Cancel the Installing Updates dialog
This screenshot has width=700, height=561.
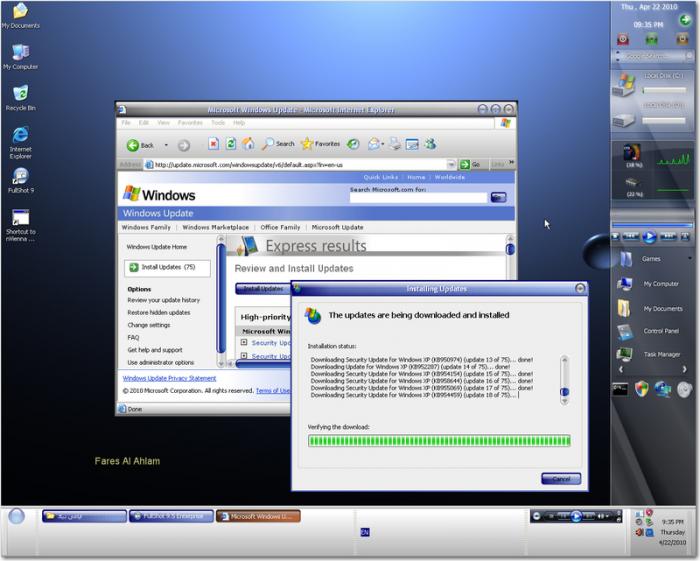560,478
